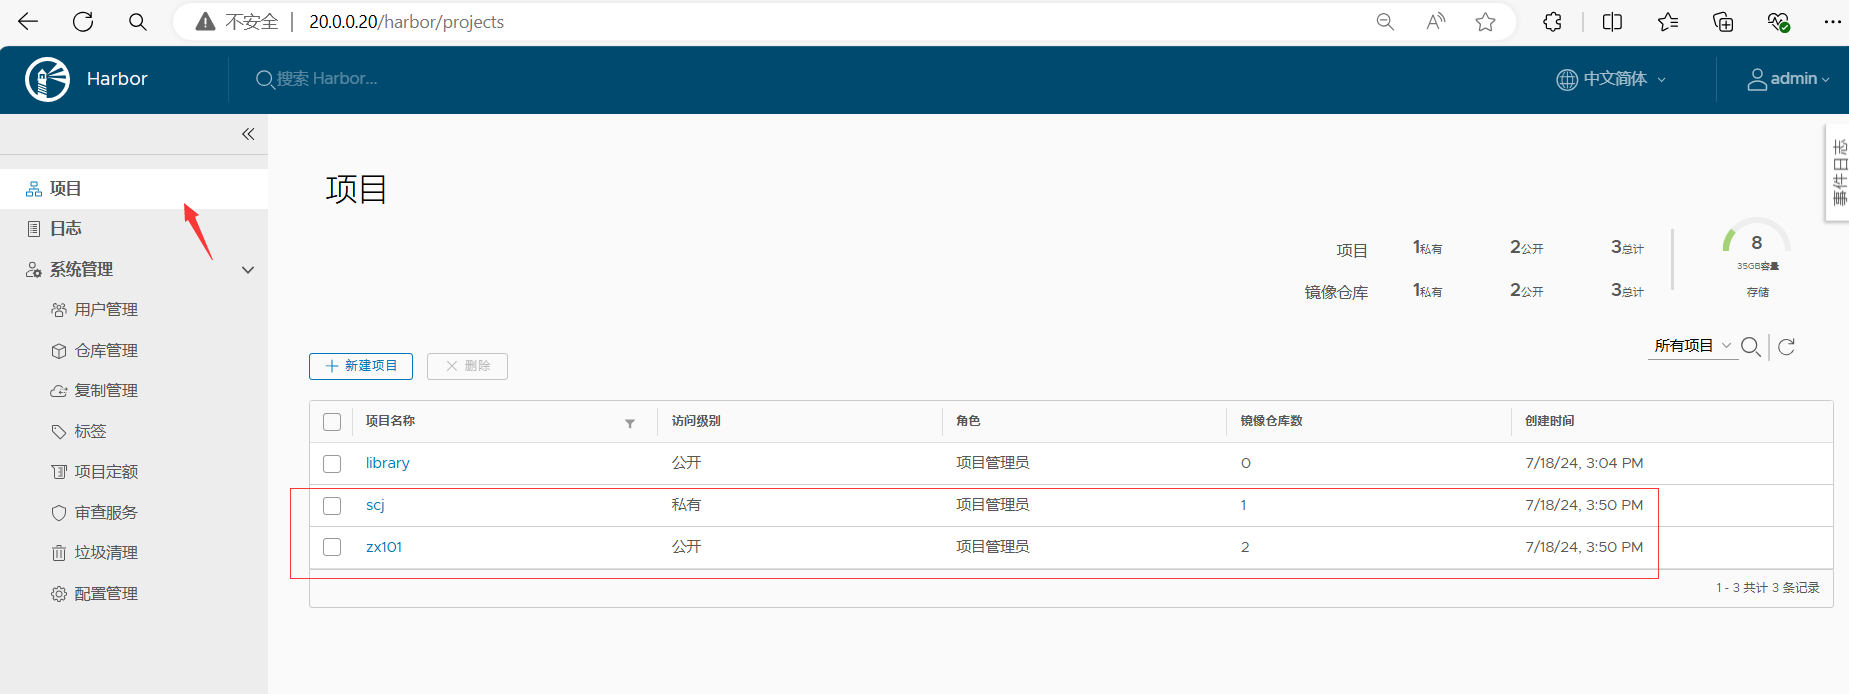
Task: Sort by 镜像仓库数 column header
Action: coord(1271,421)
